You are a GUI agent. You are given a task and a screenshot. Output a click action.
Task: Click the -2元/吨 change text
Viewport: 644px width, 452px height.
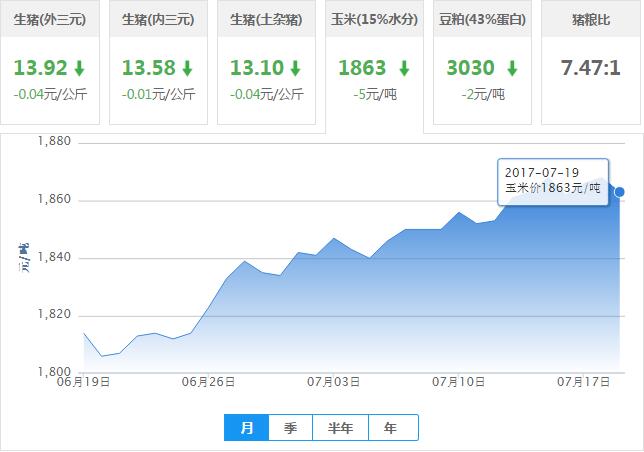483,94
